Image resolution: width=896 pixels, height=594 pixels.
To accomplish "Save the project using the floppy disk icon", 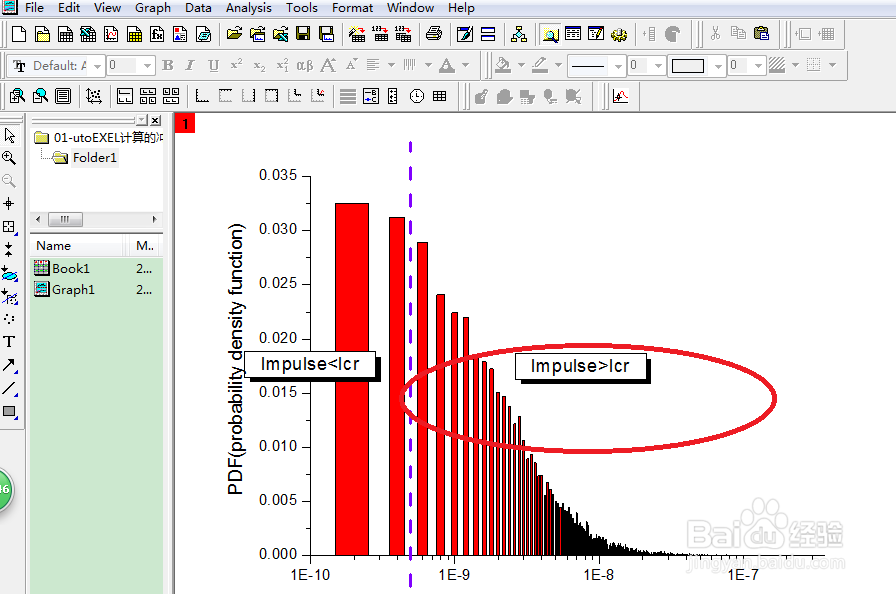I will coord(303,34).
